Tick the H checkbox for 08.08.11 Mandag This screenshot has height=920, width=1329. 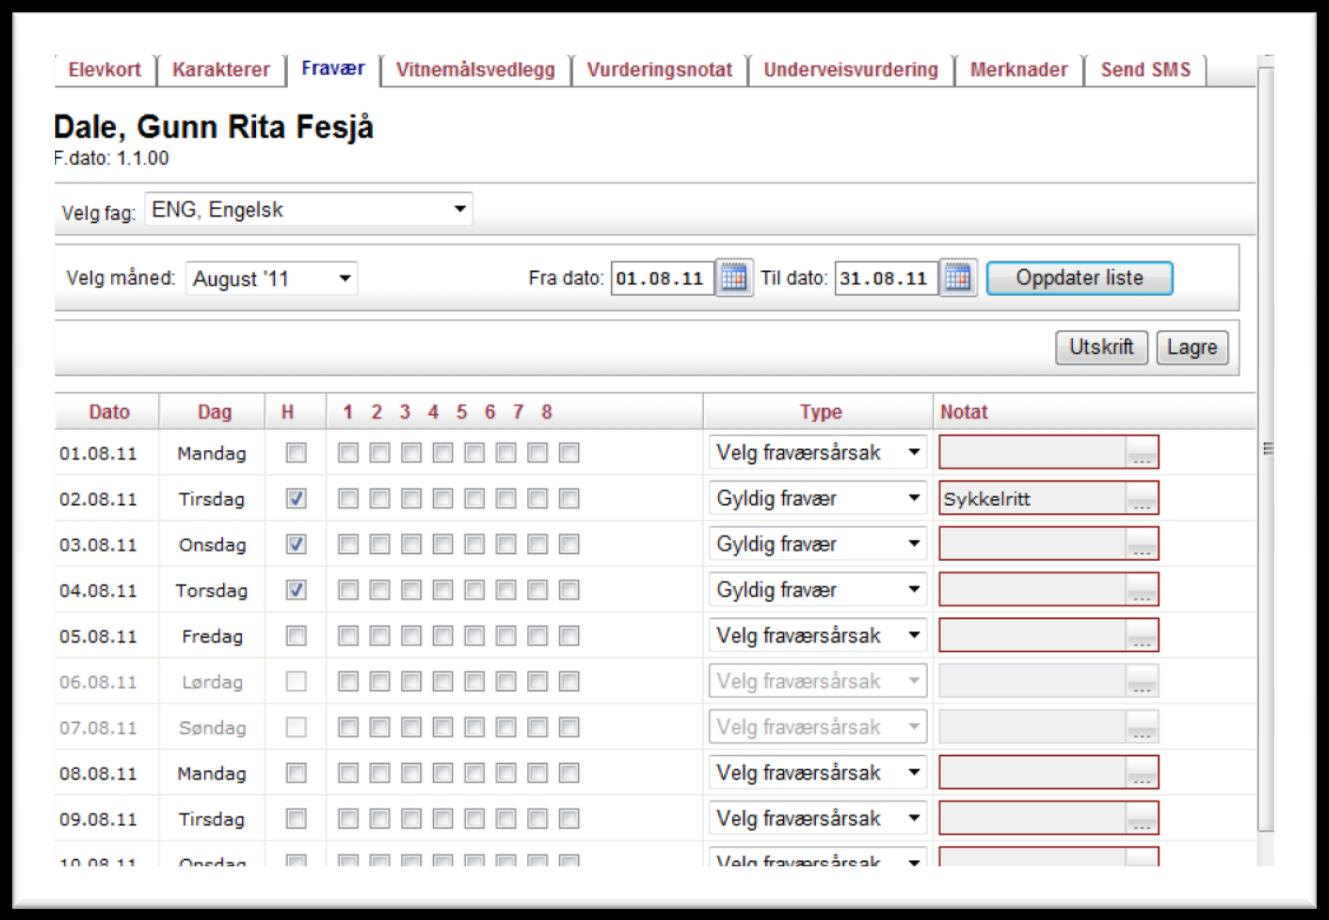point(295,772)
